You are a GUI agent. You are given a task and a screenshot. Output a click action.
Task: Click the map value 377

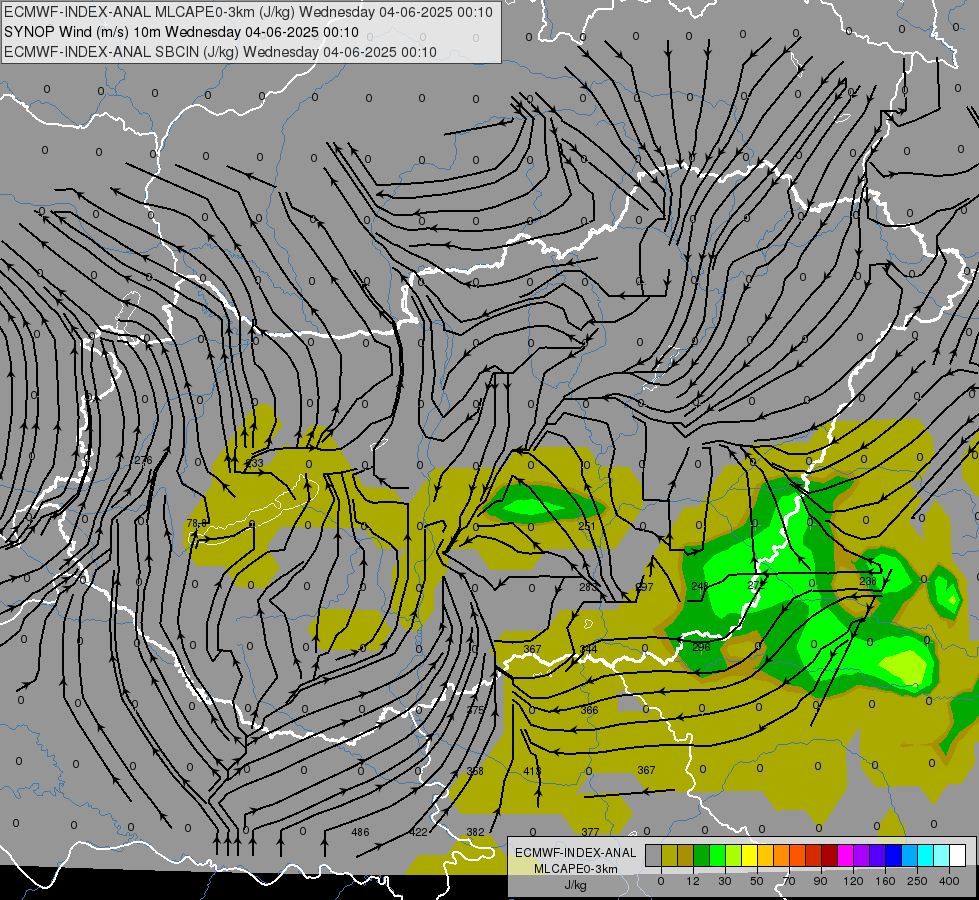[590, 831]
